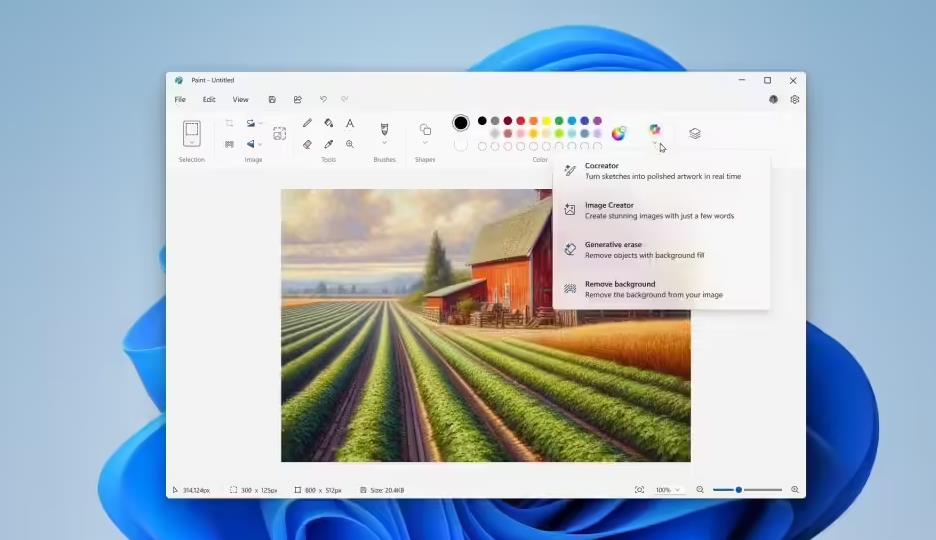Choose Remove background from the menu

[x=661, y=289]
